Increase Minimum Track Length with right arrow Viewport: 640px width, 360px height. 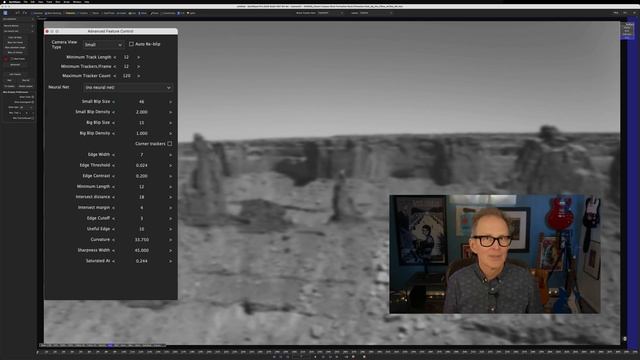[138, 57]
